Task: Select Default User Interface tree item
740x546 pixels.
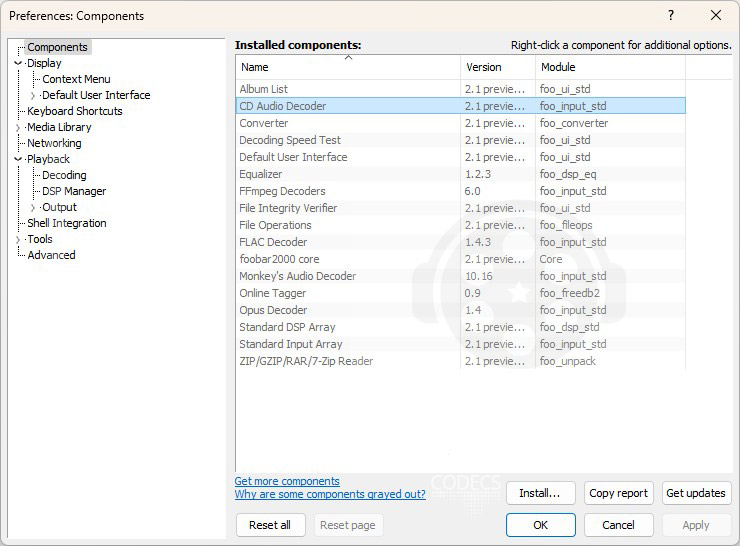Action: [96, 95]
